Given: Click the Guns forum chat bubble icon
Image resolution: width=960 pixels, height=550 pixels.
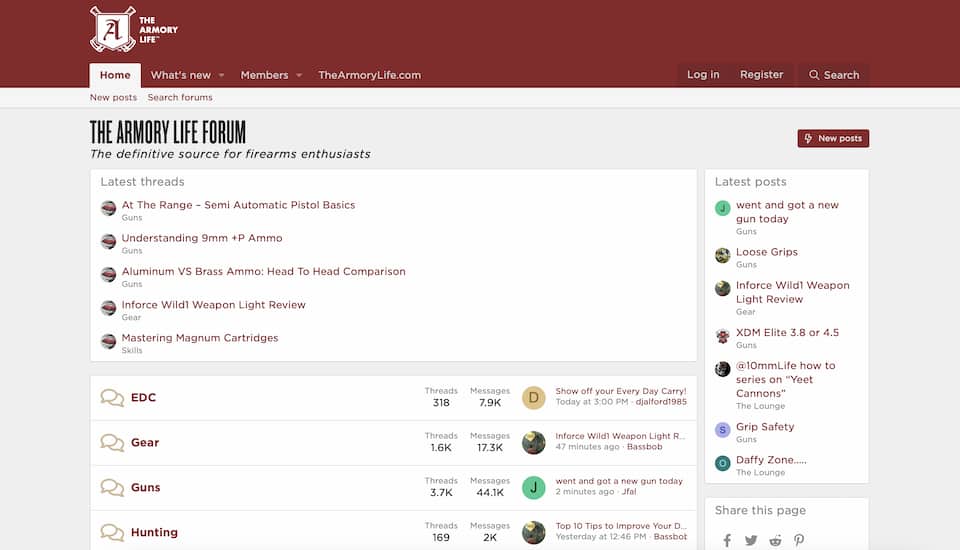Looking at the screenshot, I should (x=112, y=488).
